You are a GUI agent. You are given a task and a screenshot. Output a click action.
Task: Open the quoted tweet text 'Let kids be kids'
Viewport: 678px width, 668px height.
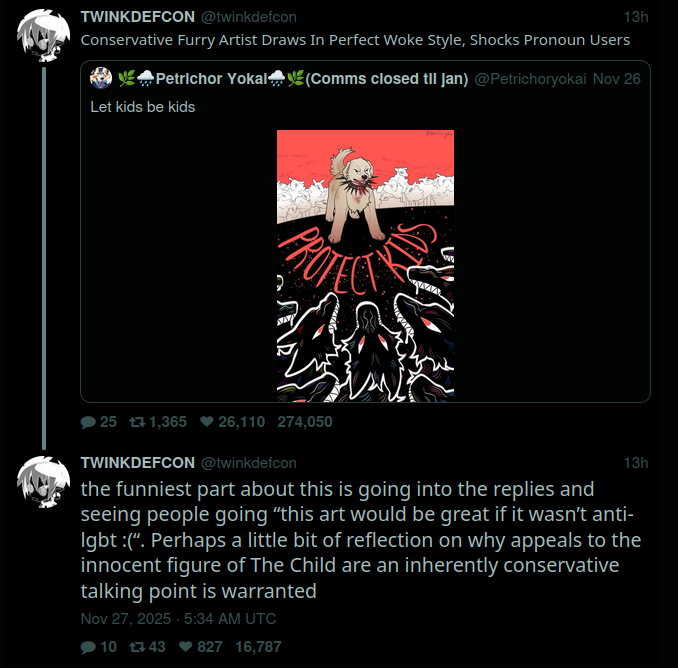[x=149, y=106]
